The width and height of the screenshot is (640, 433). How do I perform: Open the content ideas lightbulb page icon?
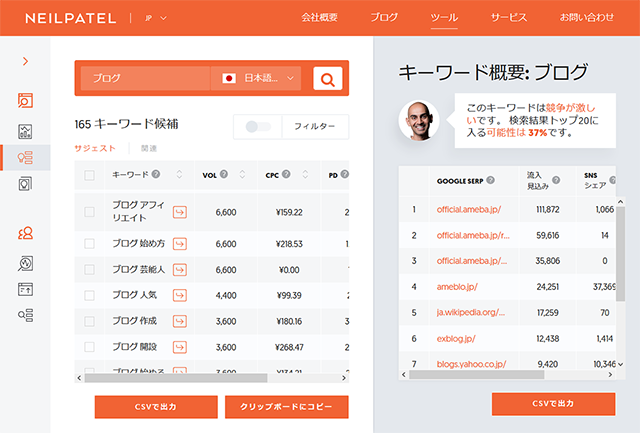click(25, 184)
